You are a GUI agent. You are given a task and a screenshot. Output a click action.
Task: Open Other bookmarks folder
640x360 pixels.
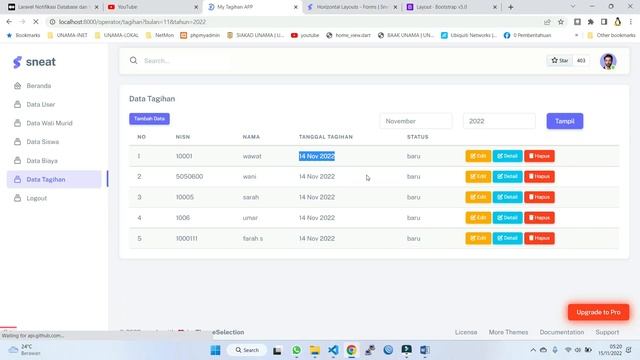(611, 36)
